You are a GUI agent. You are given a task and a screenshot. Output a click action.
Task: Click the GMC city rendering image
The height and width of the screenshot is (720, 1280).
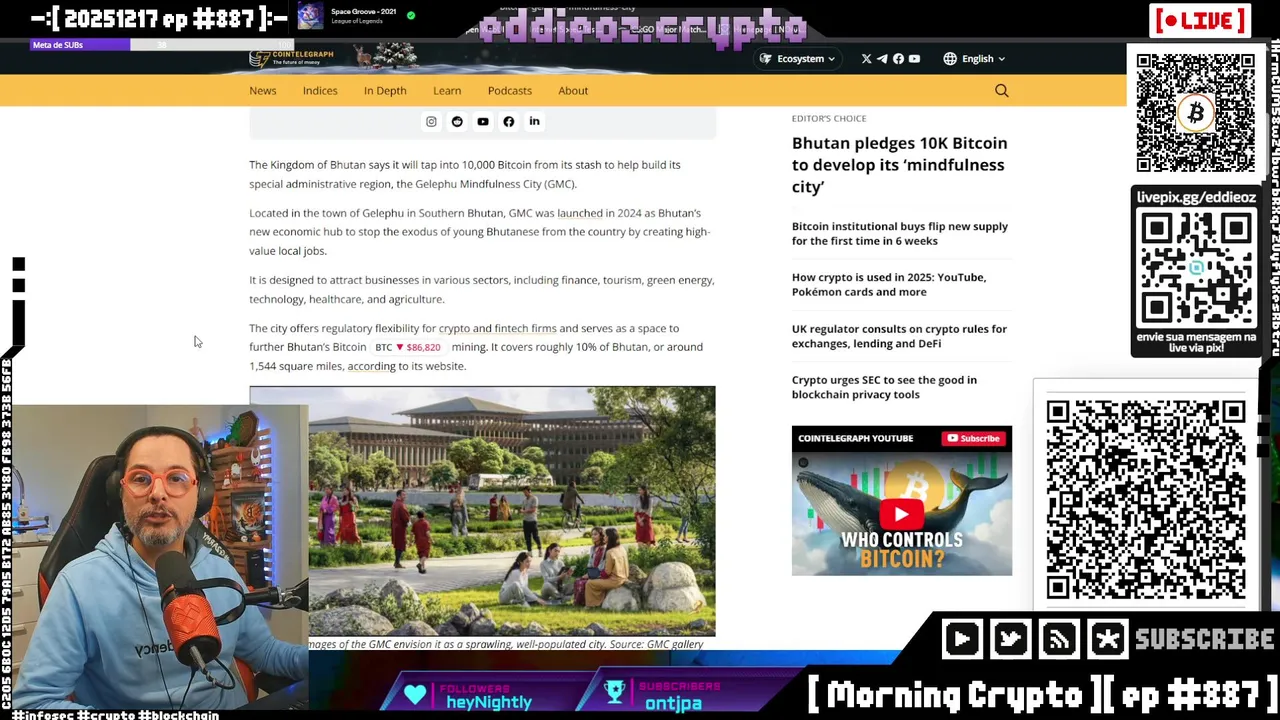pos(482,511)
